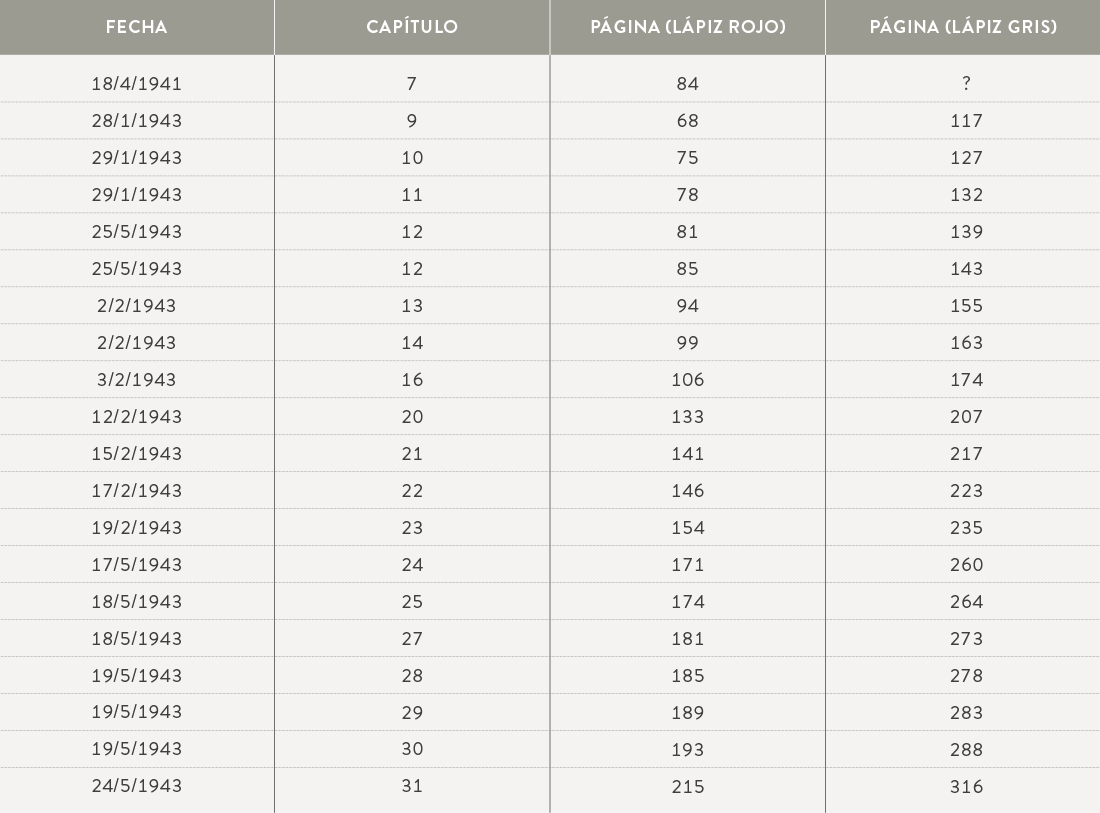Select the date 24/5/1943 cell
Viewport: 1100px width, 813px height.
coord(137,786)
